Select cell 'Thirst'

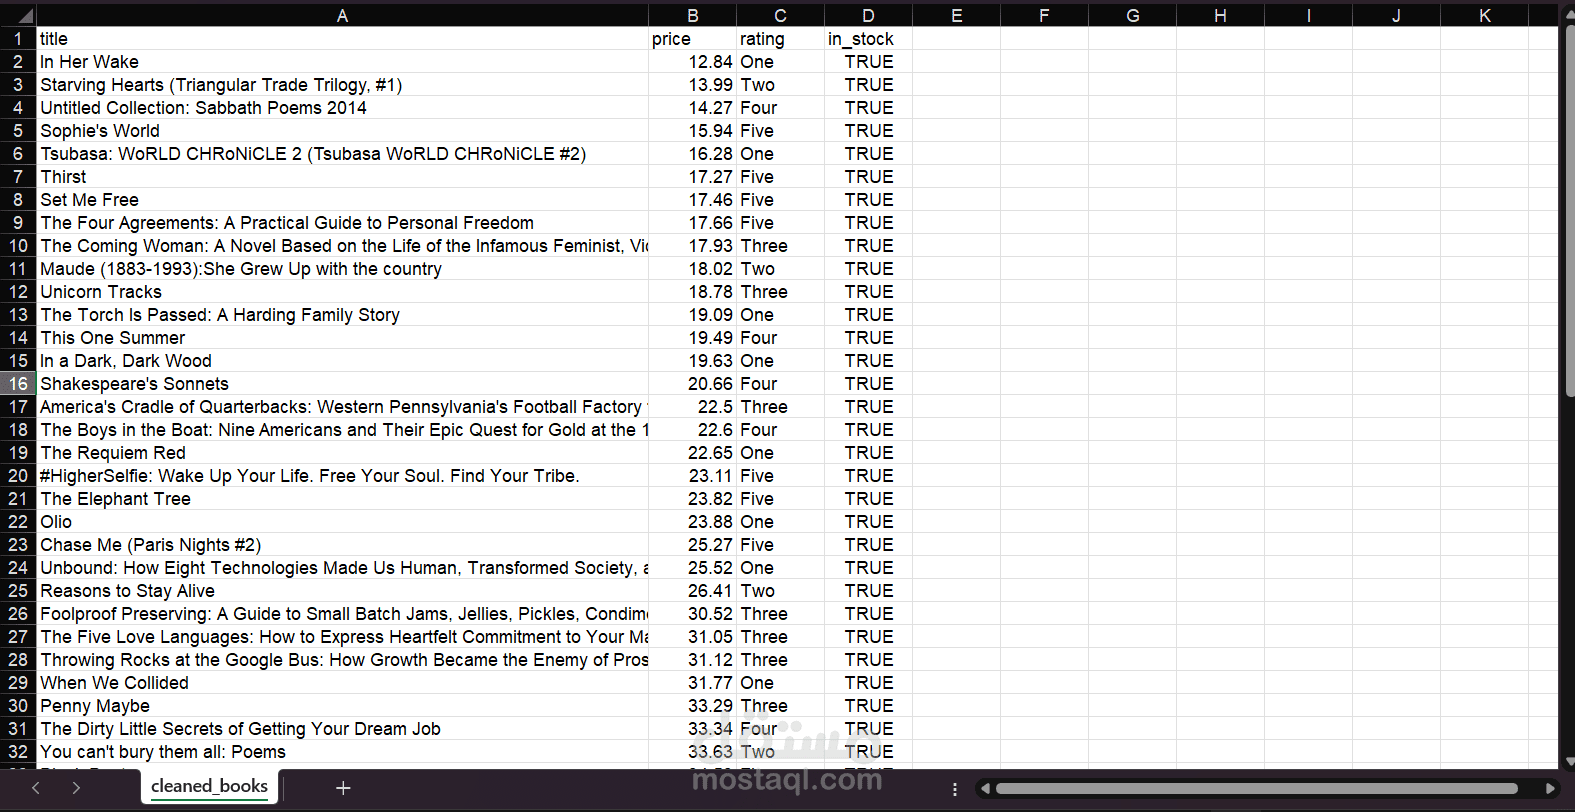click(x=342, y=177)
